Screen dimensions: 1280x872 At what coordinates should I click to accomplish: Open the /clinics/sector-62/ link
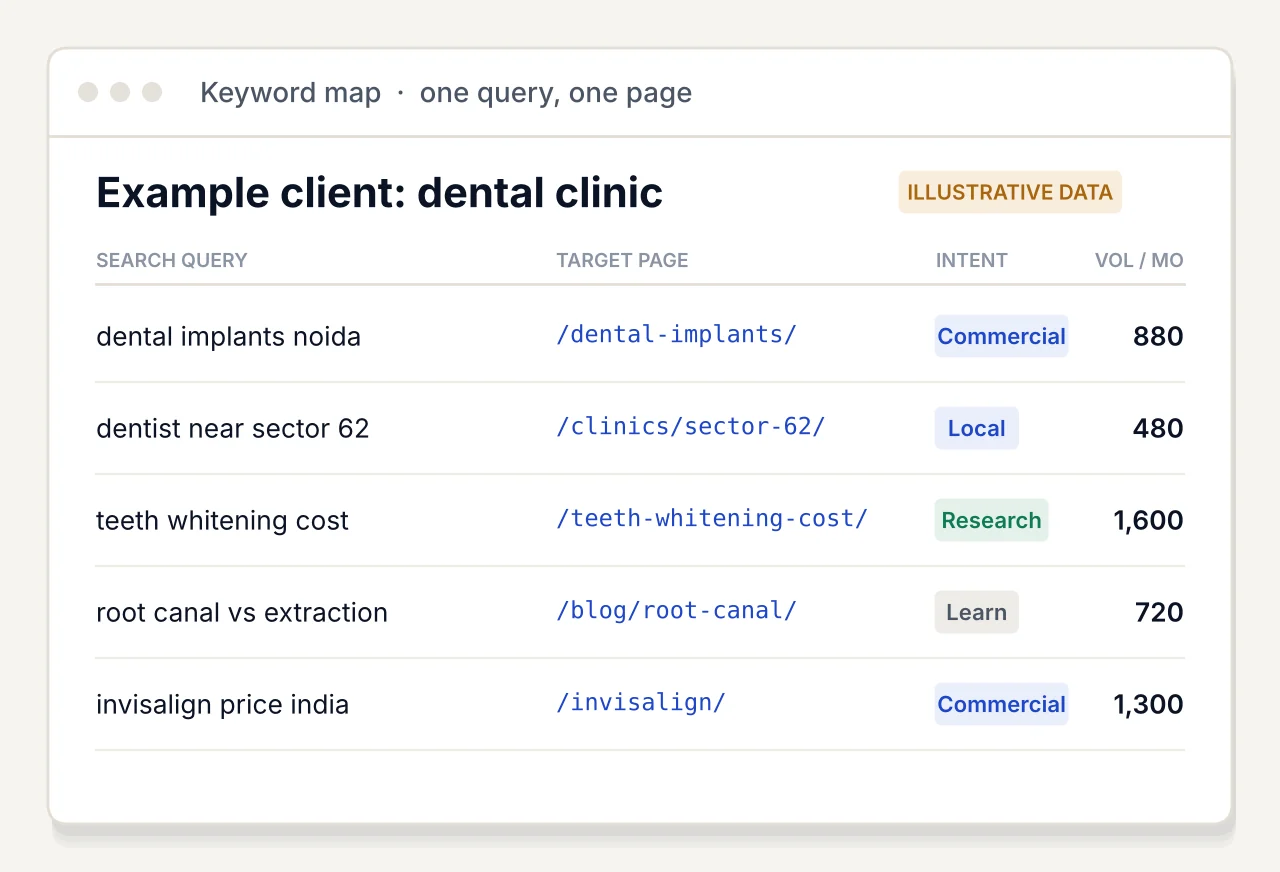tap(690, 426)
